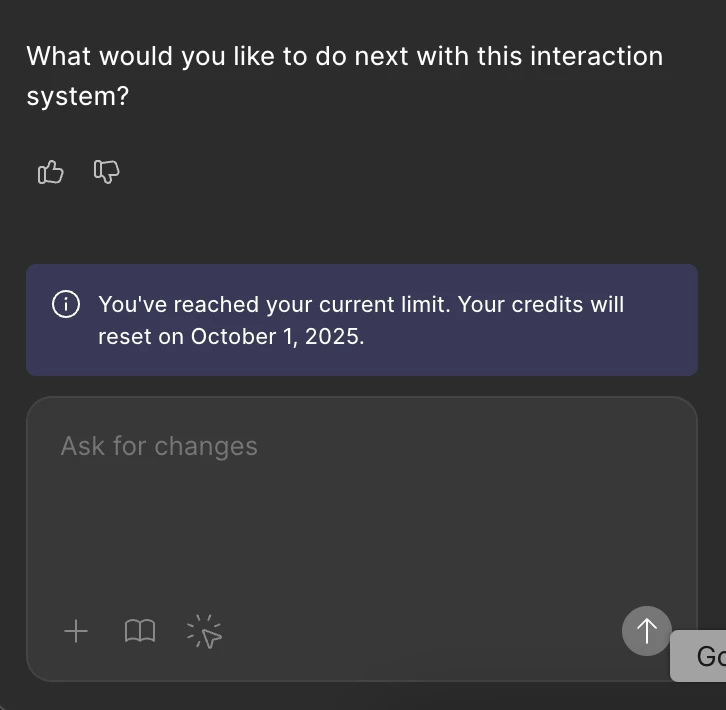Click the "Ask for changes" placeholder text
Screen dimensions: 726x710
click(x=159, y=446)
